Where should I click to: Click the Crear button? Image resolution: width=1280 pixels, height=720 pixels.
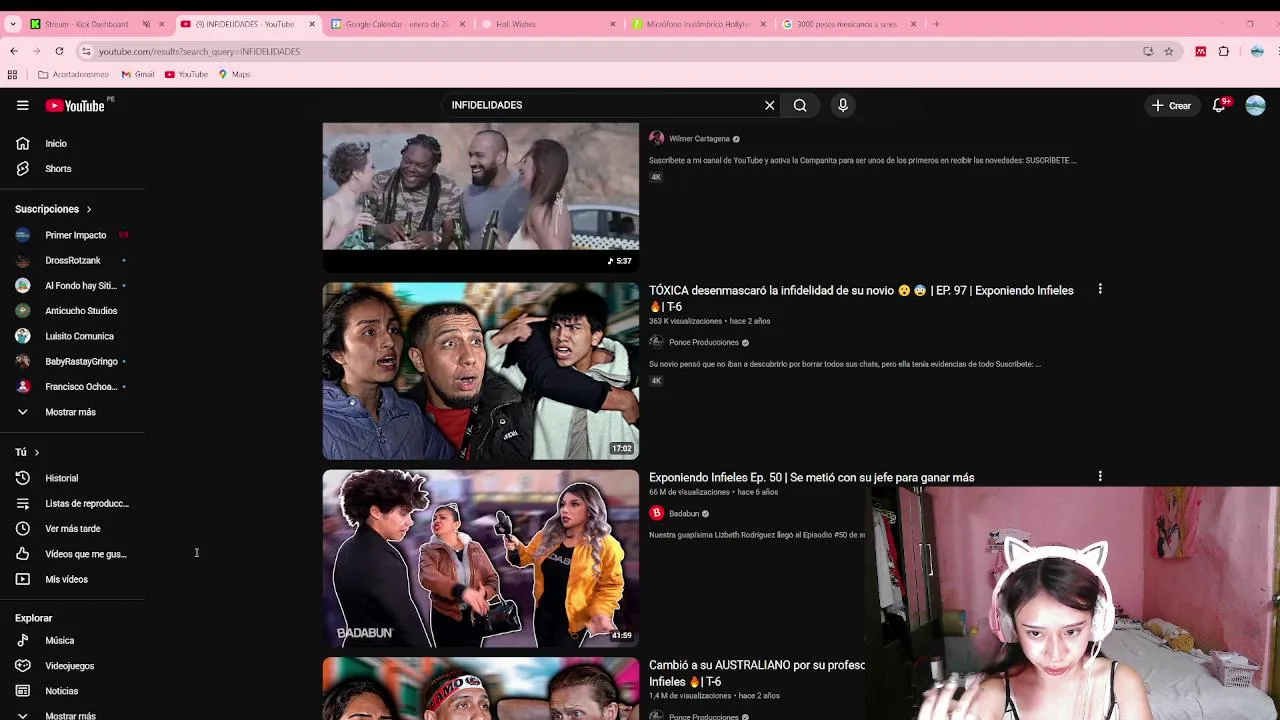click(1171, 105)
